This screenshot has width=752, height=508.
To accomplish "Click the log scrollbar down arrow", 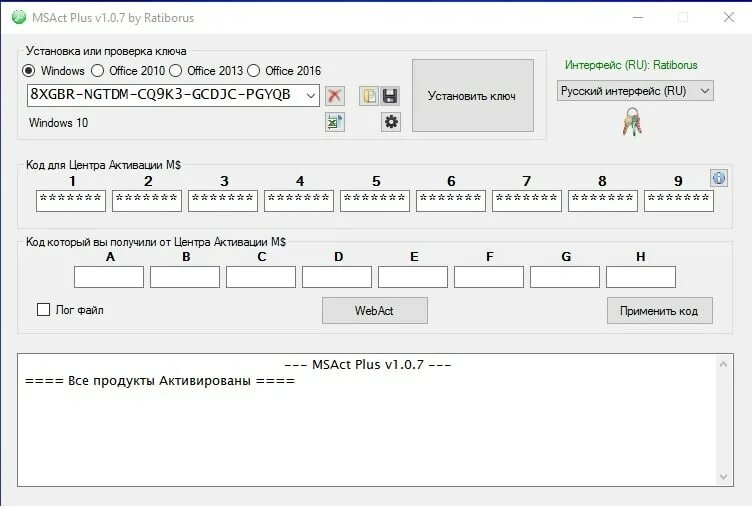I will pyautogui.click(x=724, y=477).
